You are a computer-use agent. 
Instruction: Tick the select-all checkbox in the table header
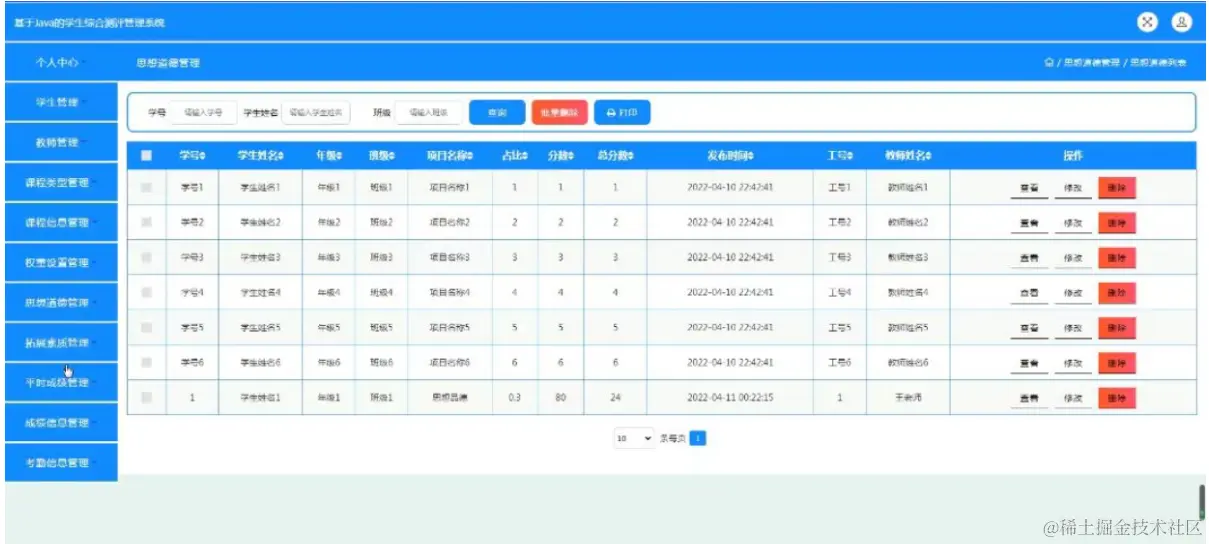point(147,155)
